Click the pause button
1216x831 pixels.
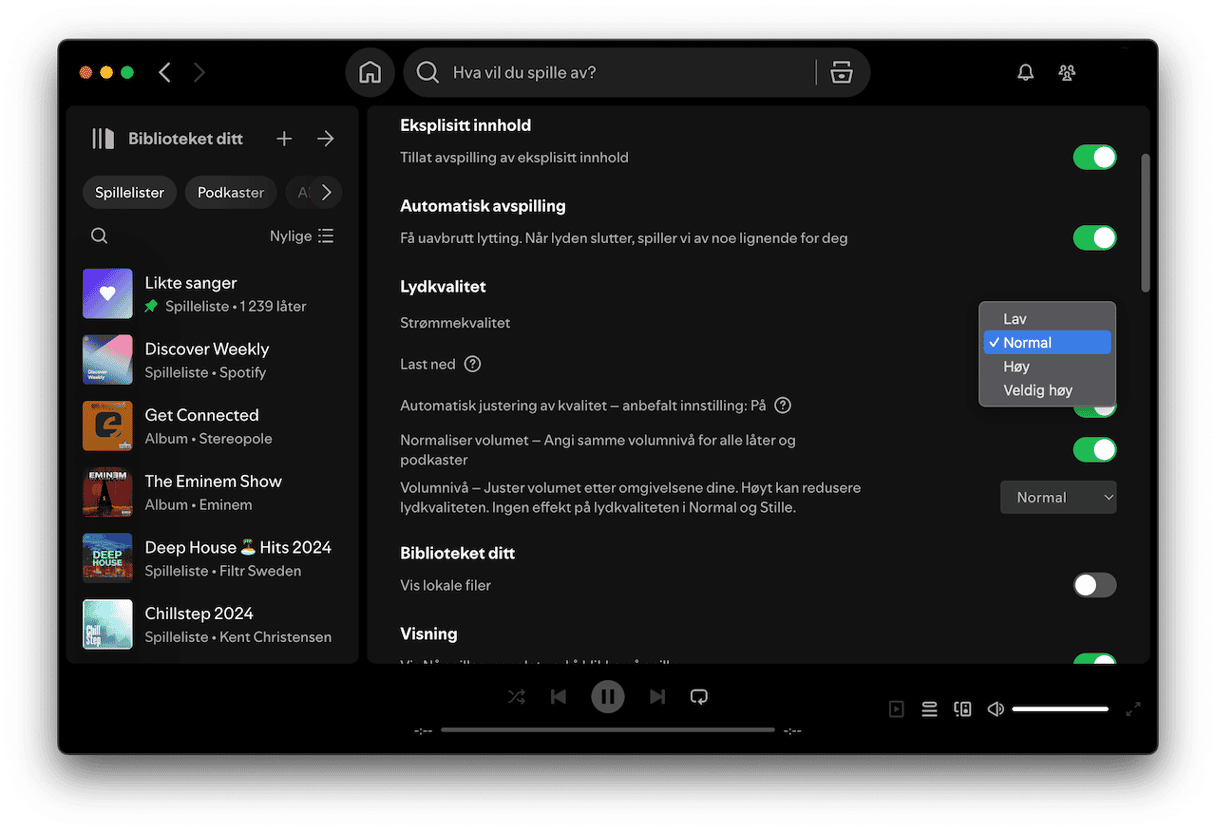[607, 696]
